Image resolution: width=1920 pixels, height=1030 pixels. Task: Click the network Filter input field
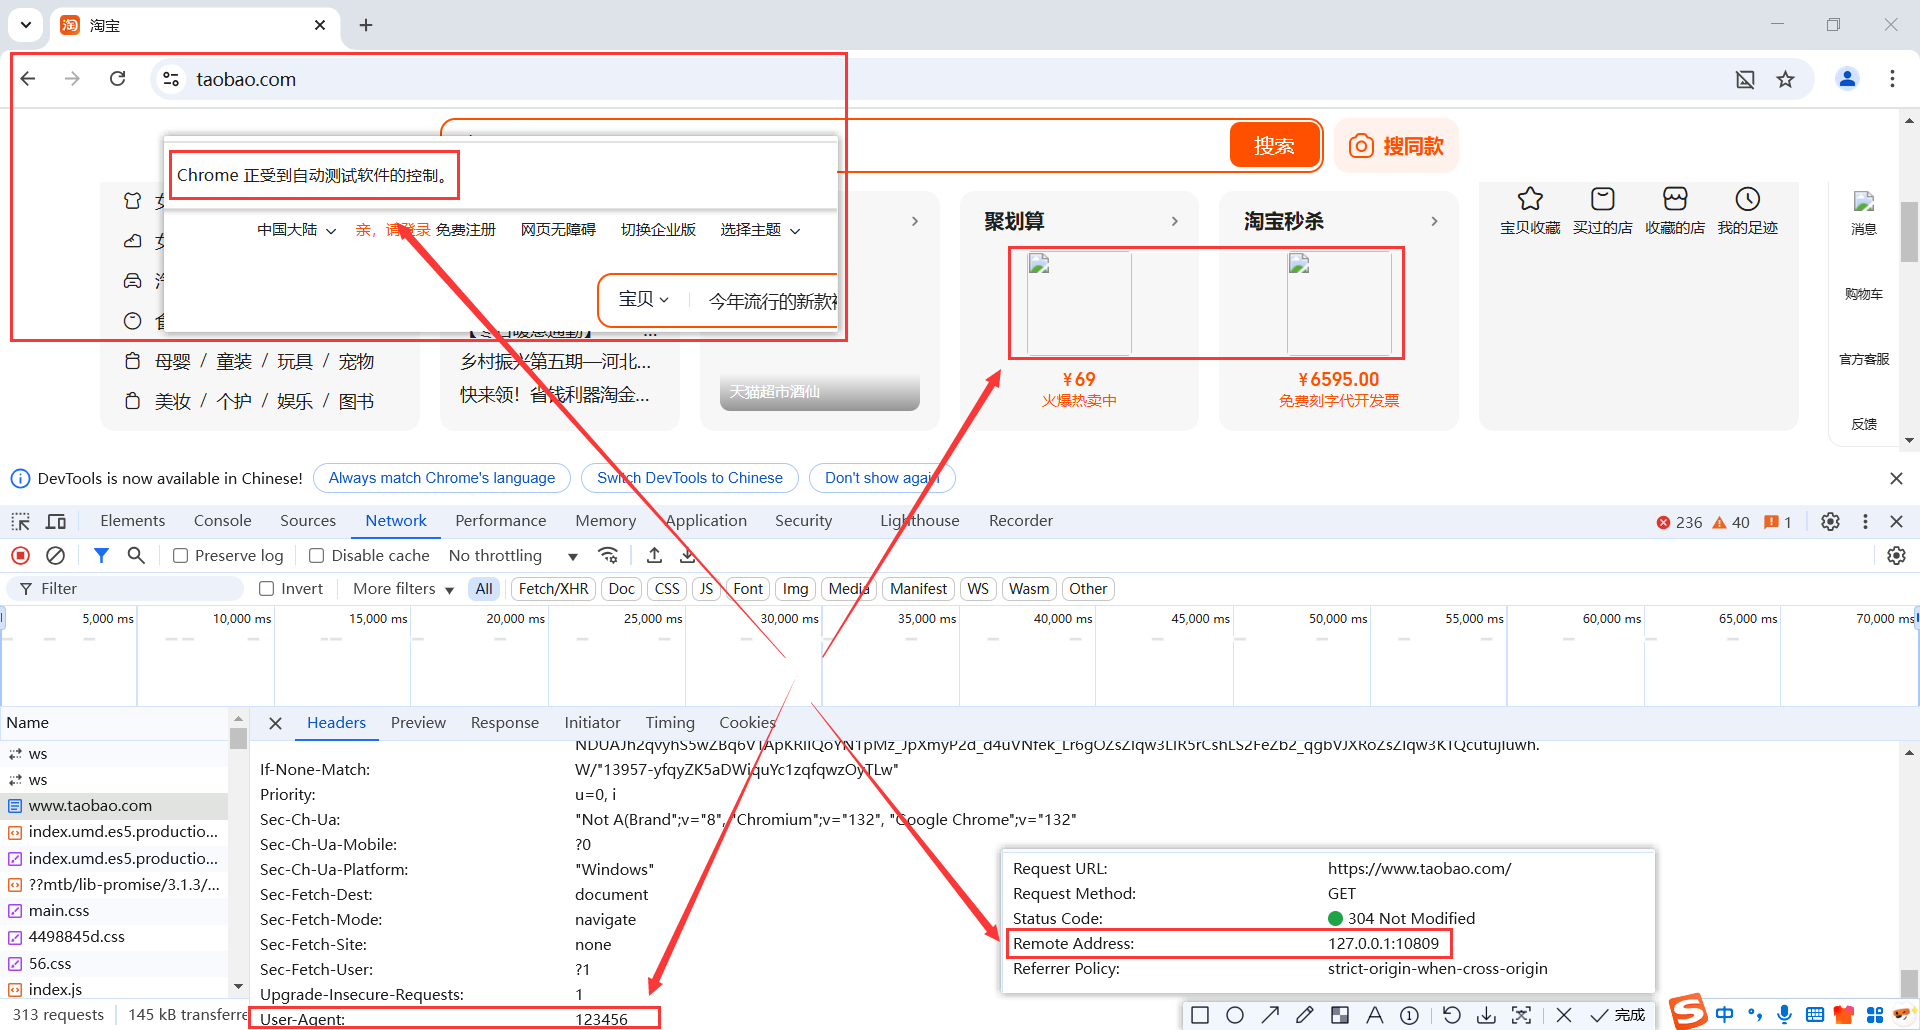pos(125,589)
